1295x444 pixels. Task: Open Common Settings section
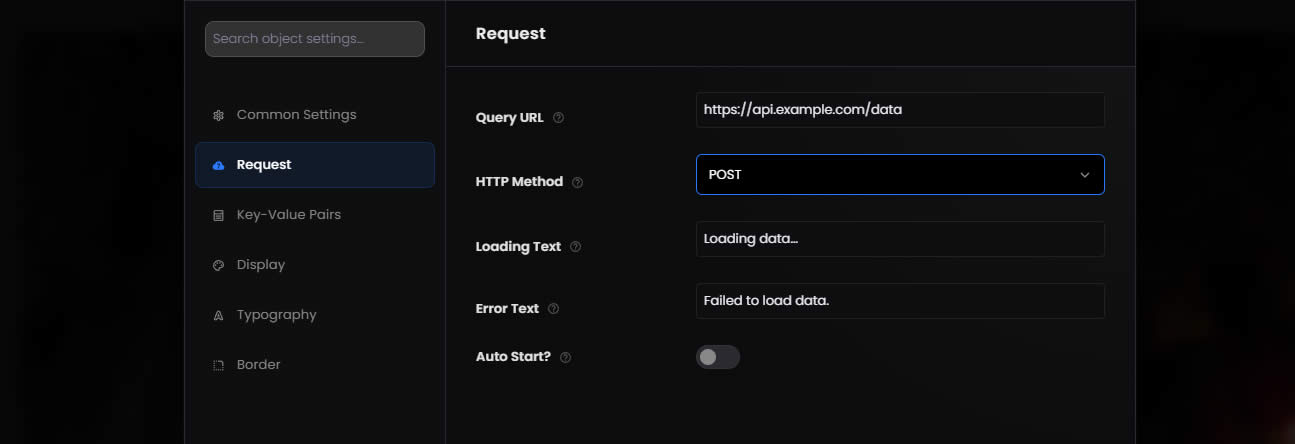[315, 115]
